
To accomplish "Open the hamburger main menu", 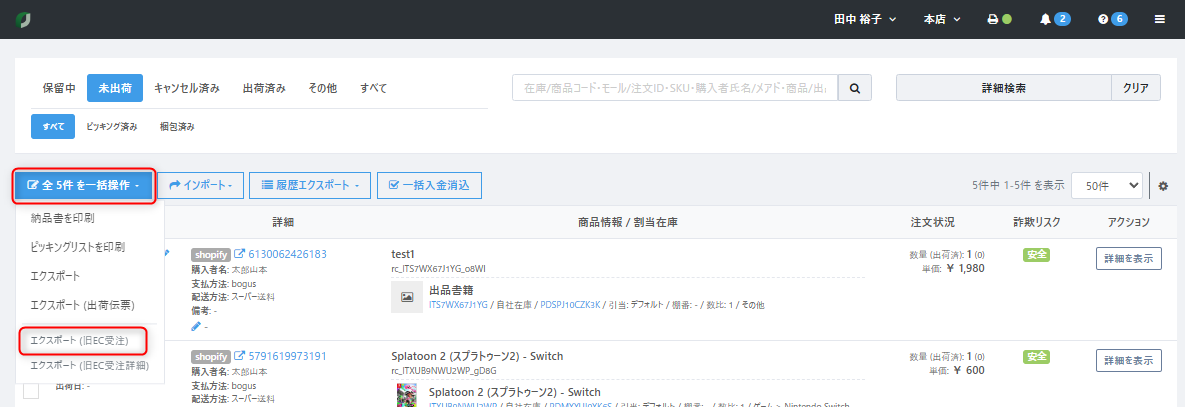I will [1160, 20].
